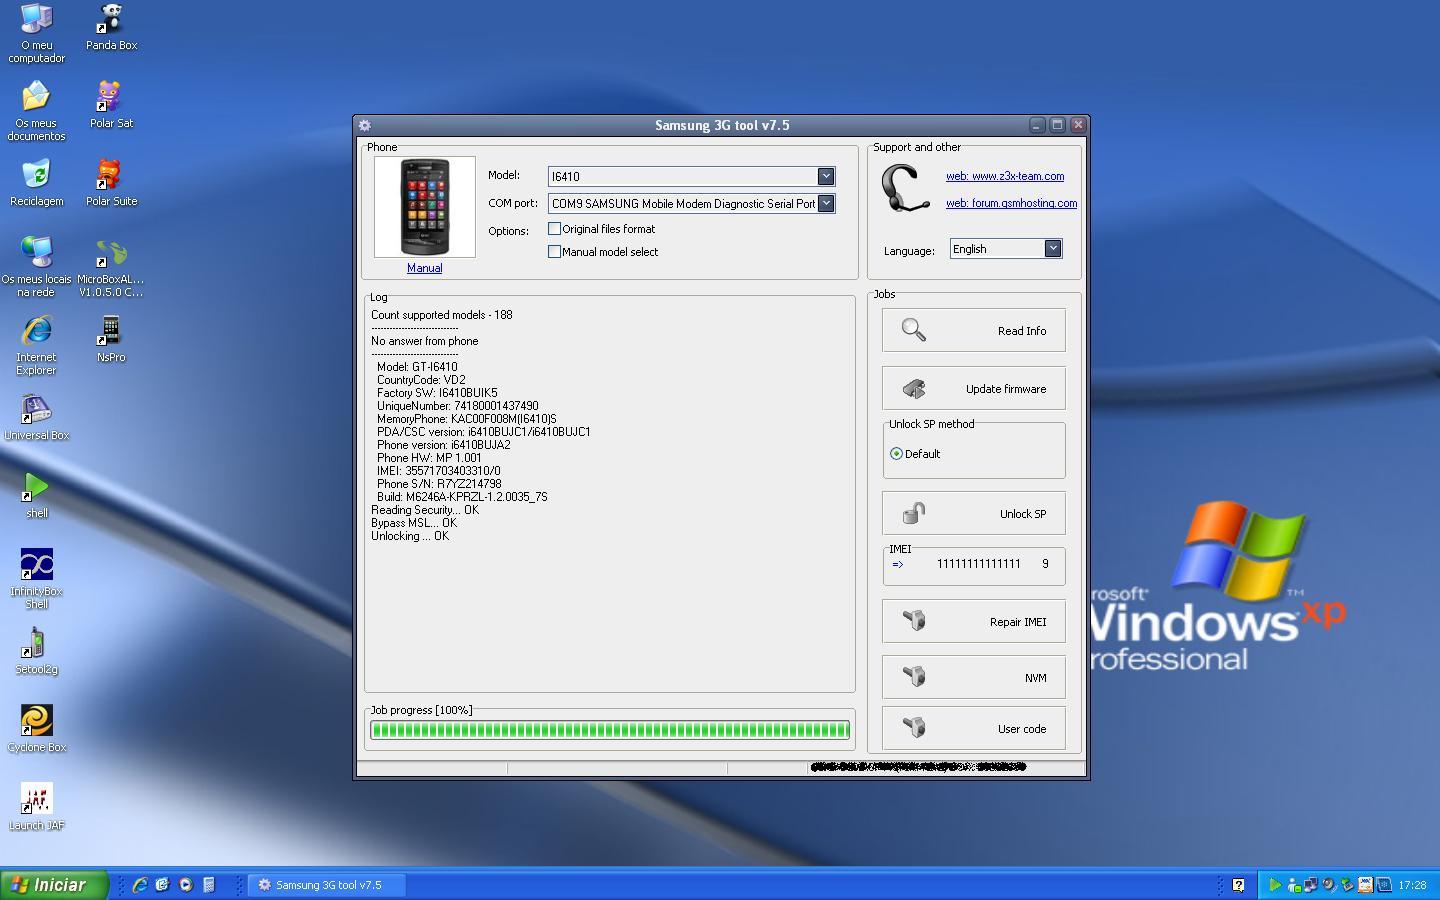Click the log line 'IMEI: 35571703403310/0'
This screenshot has width=1440, height=900.
pos(439,471)
